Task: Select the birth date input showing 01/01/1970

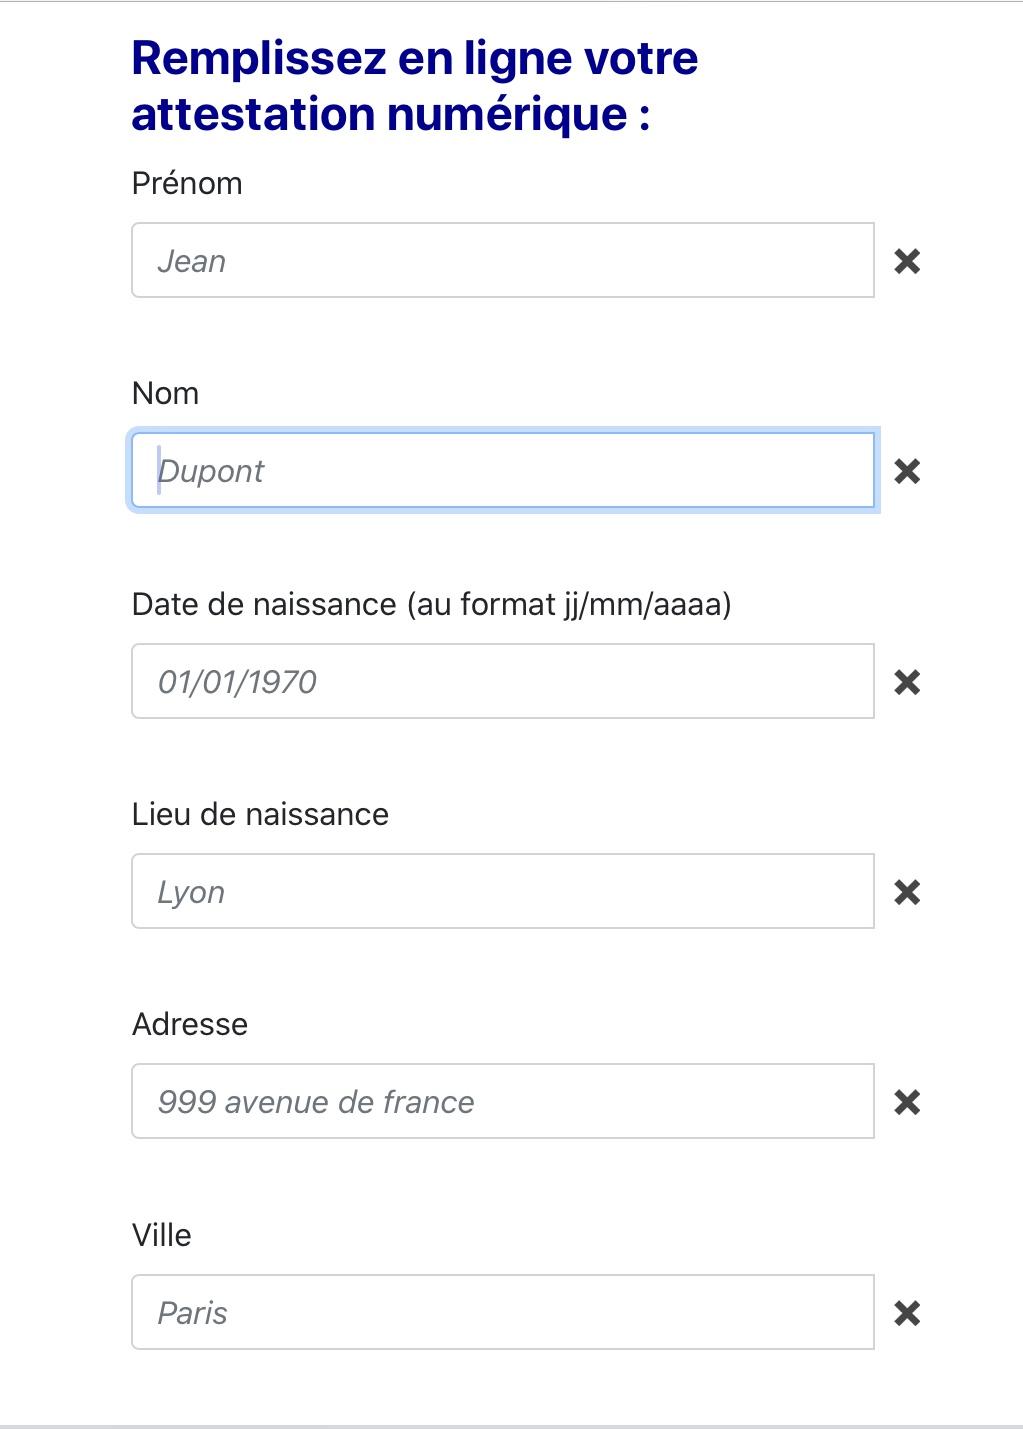Action: pos(502,682)
